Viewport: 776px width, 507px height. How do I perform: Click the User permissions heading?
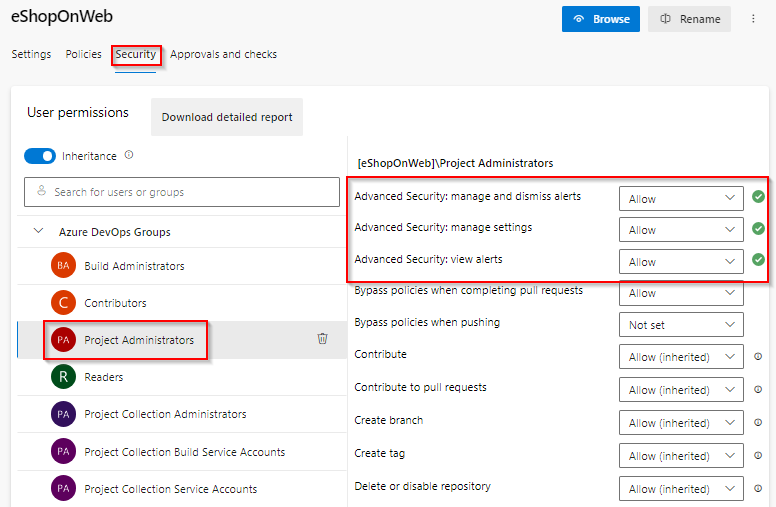(x=78, y=112)
